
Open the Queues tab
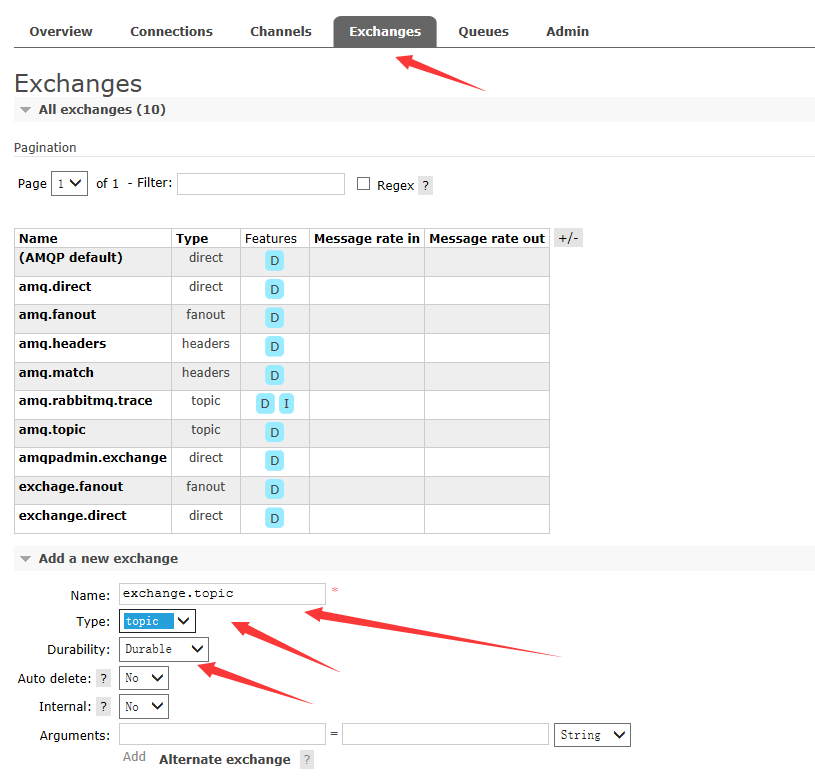point(483,32)
